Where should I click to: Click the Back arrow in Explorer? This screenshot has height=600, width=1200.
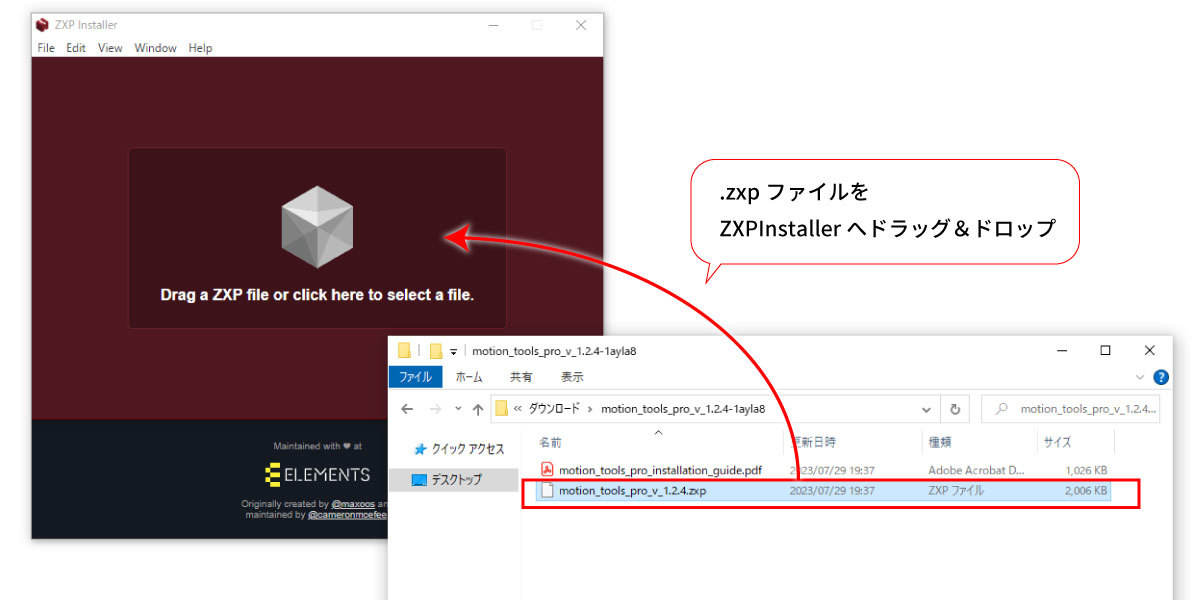pyautogui.click(x=407, y=409)
